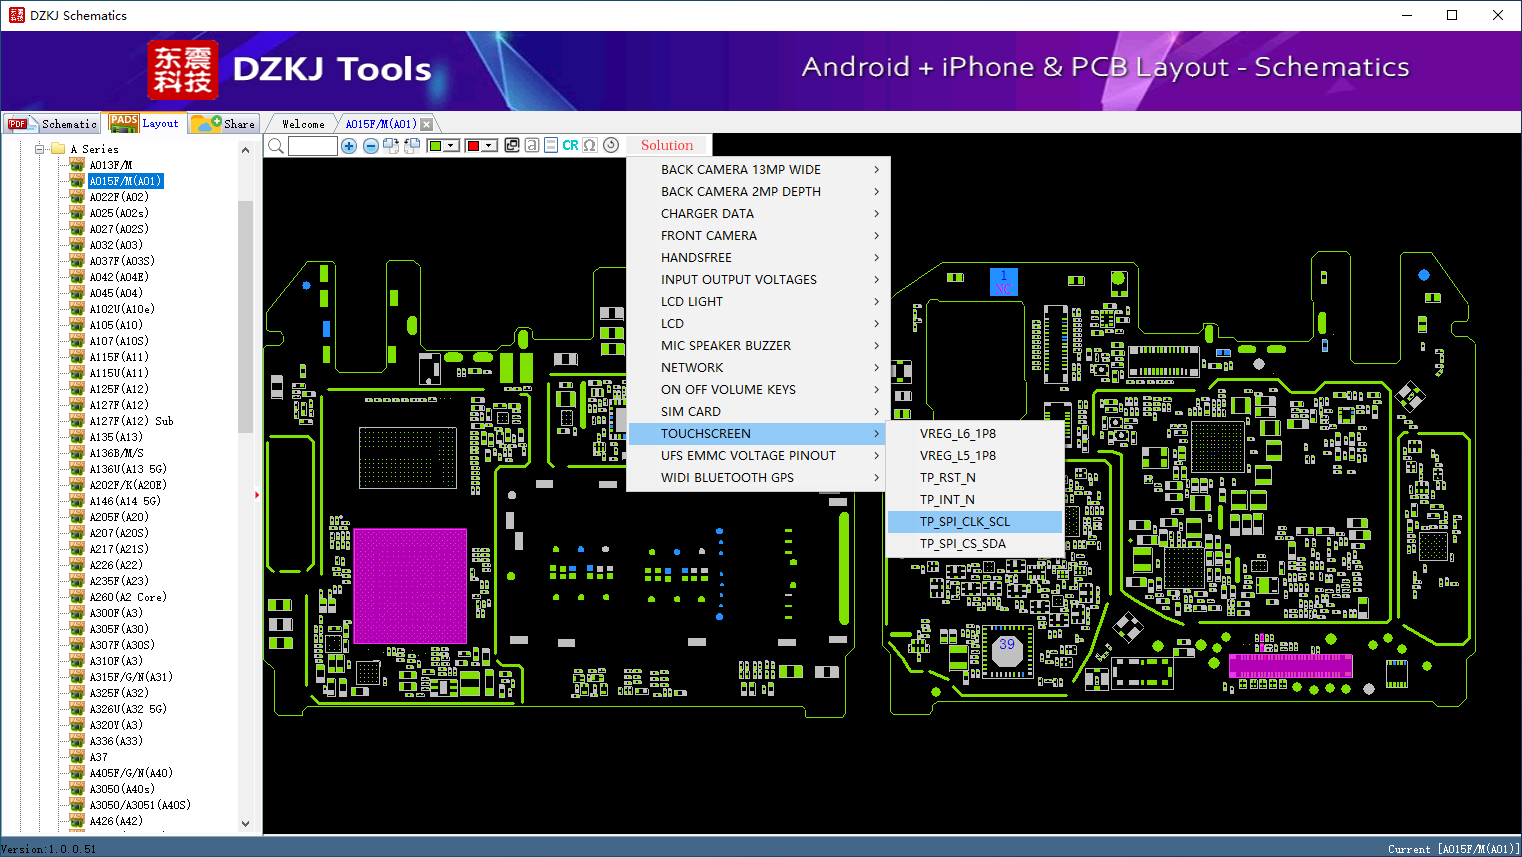Screen dimensions: 1522x857
Task: Select the TP_SPI_CS_SDA menu entry
Action: (x=975, y=544)
